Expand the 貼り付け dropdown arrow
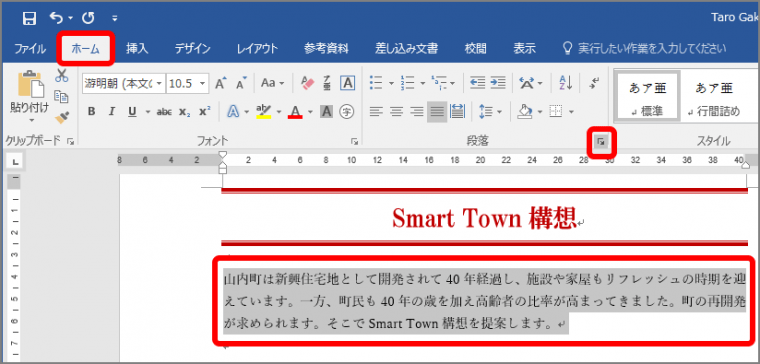 tap(32, 120)
